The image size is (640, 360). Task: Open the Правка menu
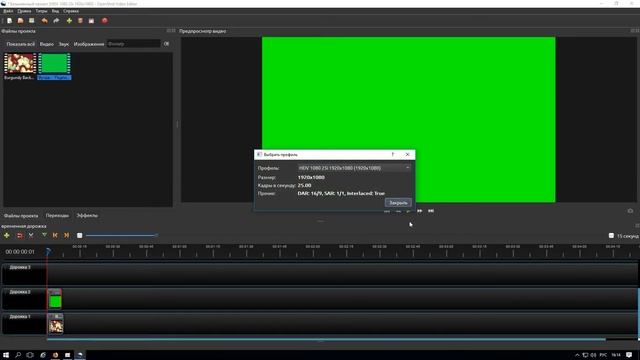click(24, 11)
